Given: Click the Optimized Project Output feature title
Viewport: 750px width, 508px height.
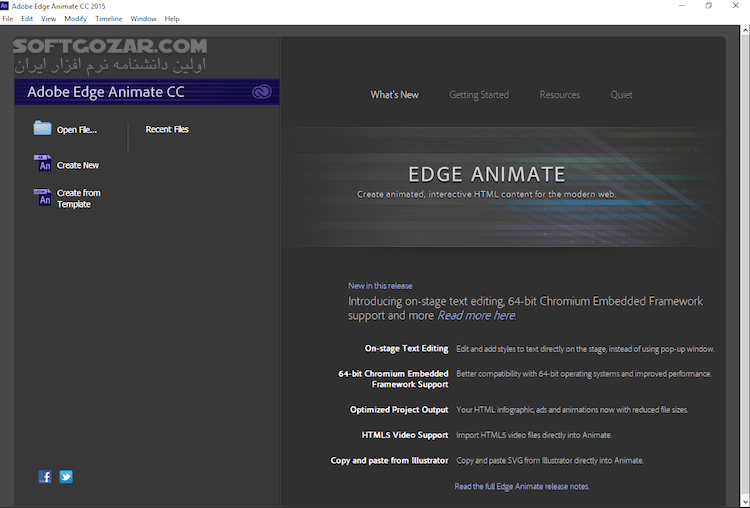Looking at the screenshot, I should pyautogui.click(x=399, y=409).
